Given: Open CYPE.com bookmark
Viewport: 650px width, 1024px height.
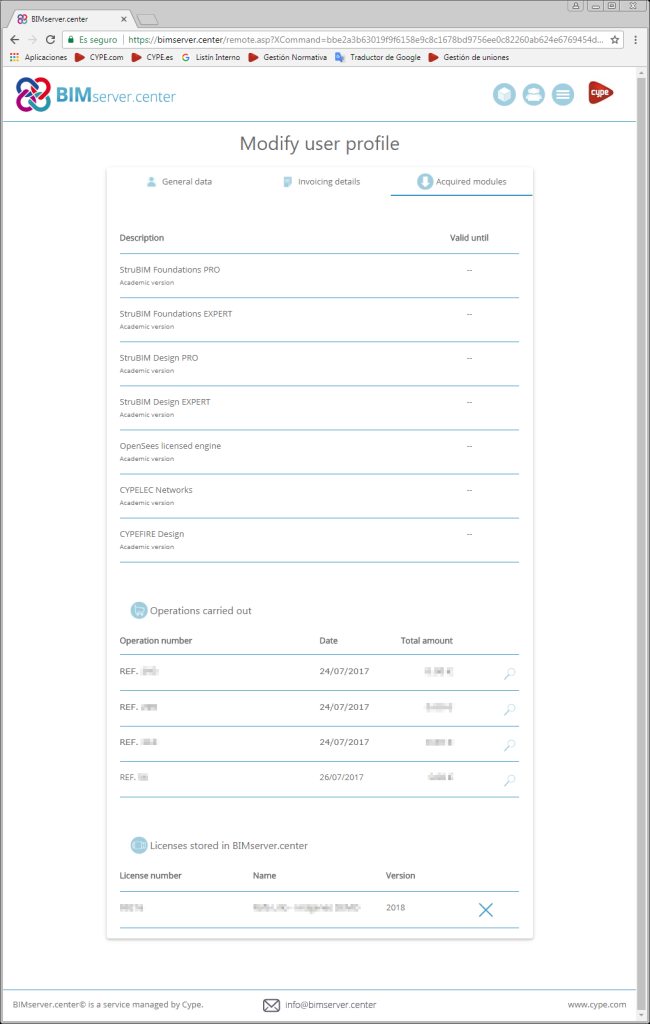Looking at the screenshot, I should point(99,57).
